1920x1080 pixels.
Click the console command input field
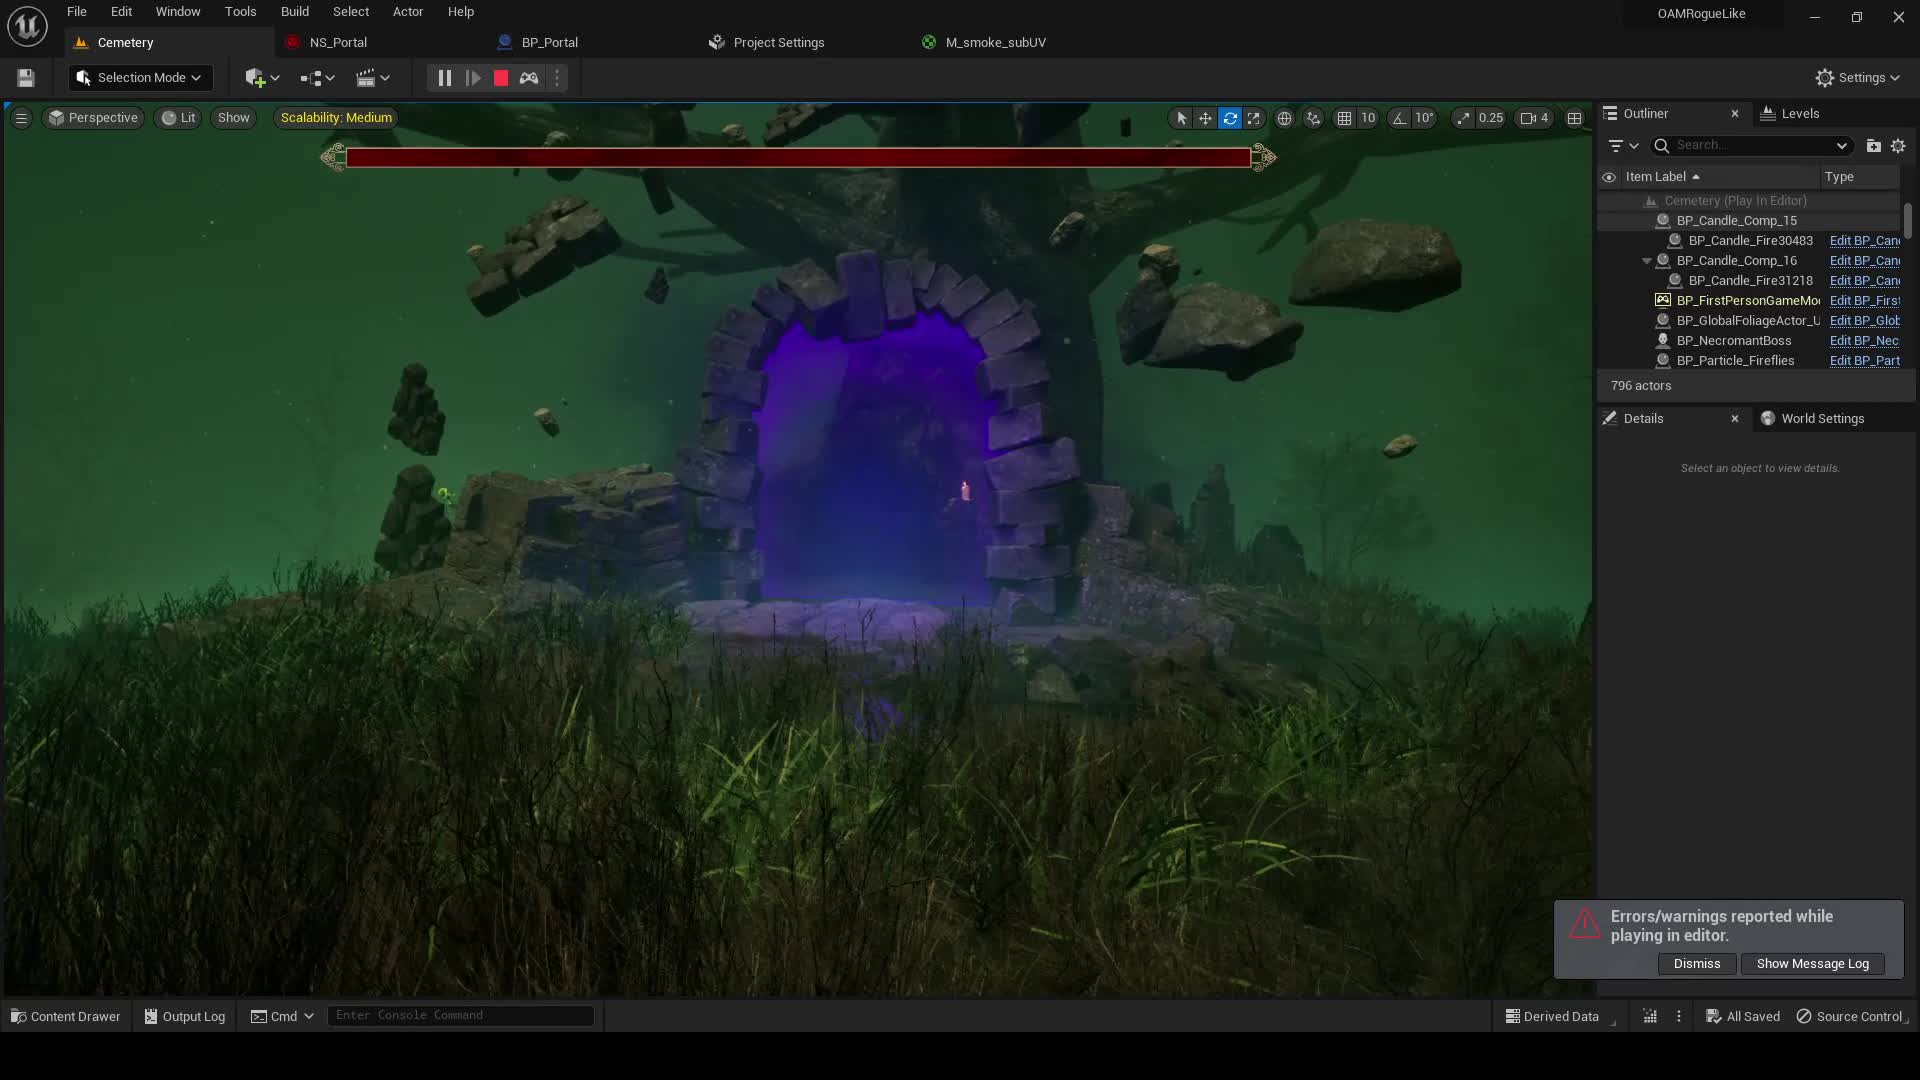pyautogui.click(x=460, y=1016)
